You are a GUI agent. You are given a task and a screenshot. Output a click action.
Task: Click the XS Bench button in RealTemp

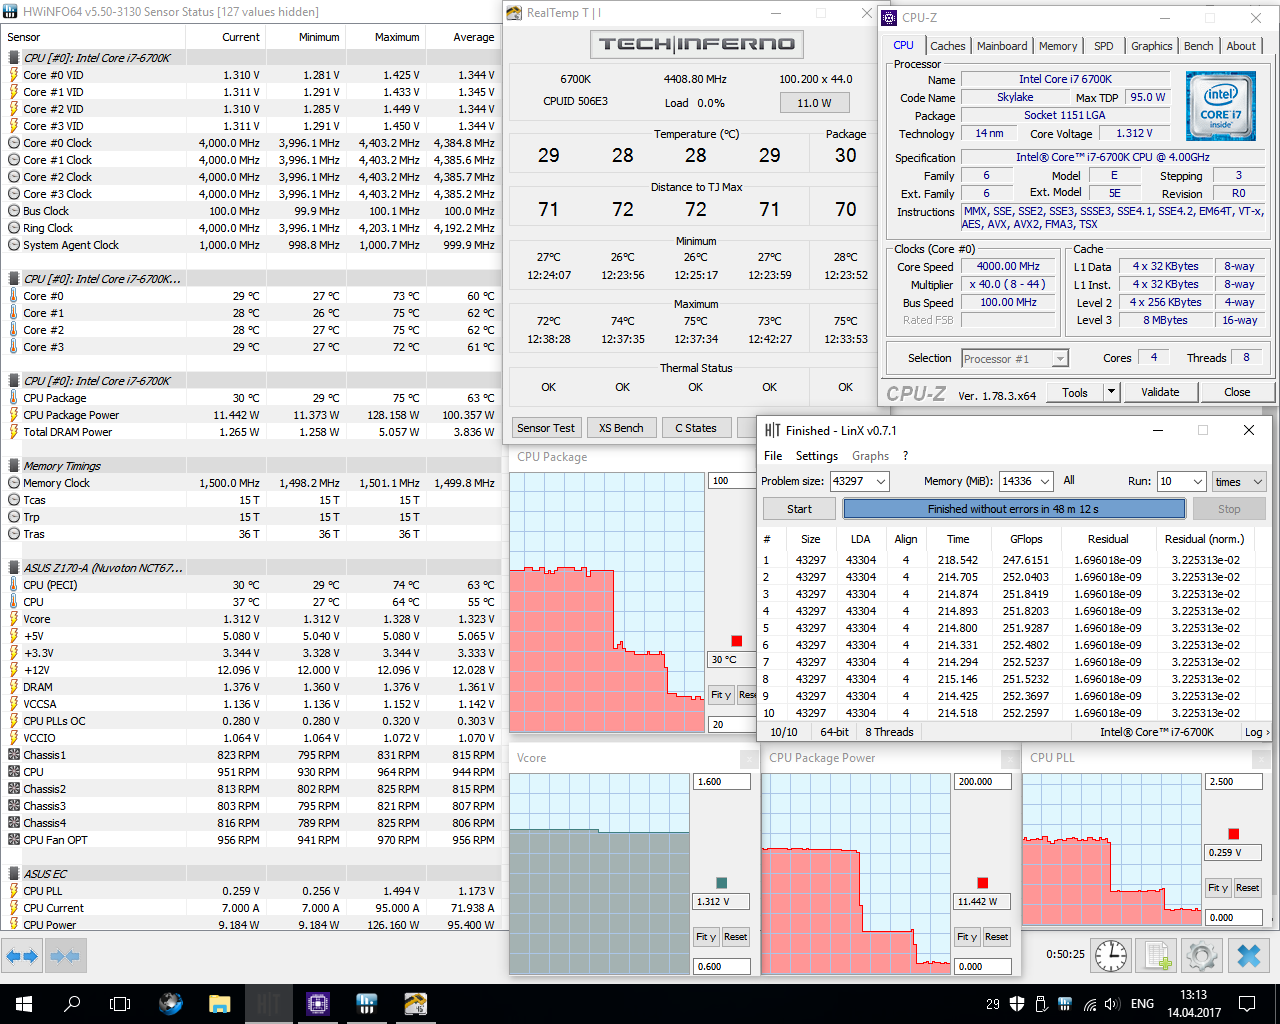tap(621, 428)
